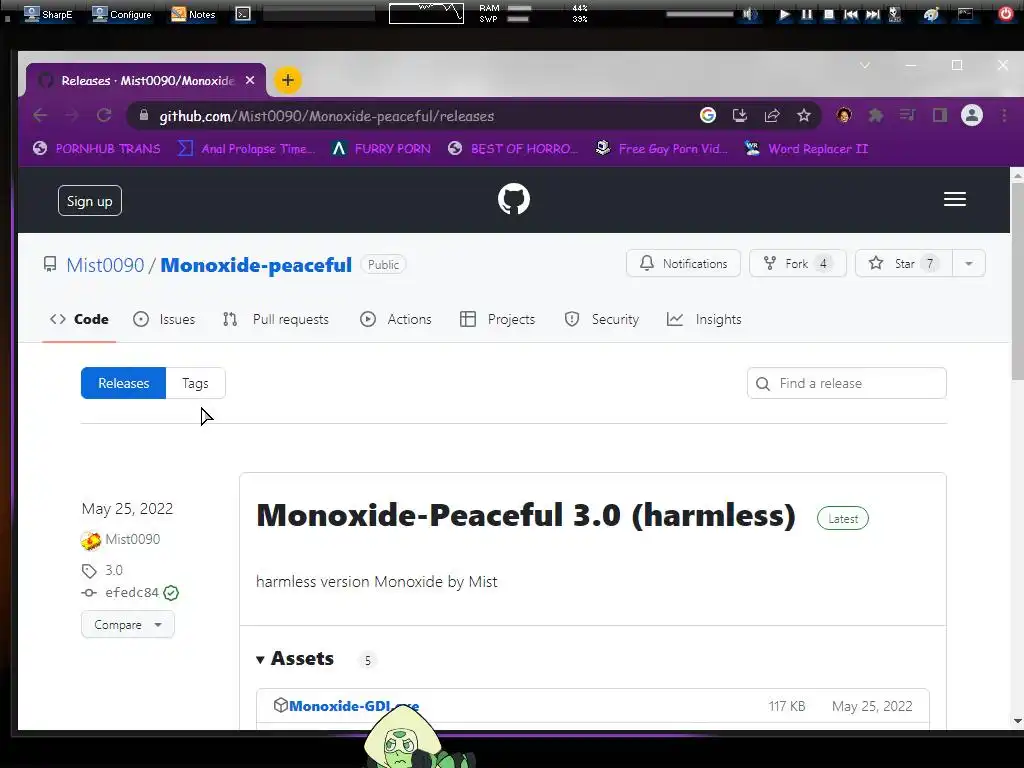The image size is (1024, 768).
Task: Click the Notifications button
Action: 683,263
